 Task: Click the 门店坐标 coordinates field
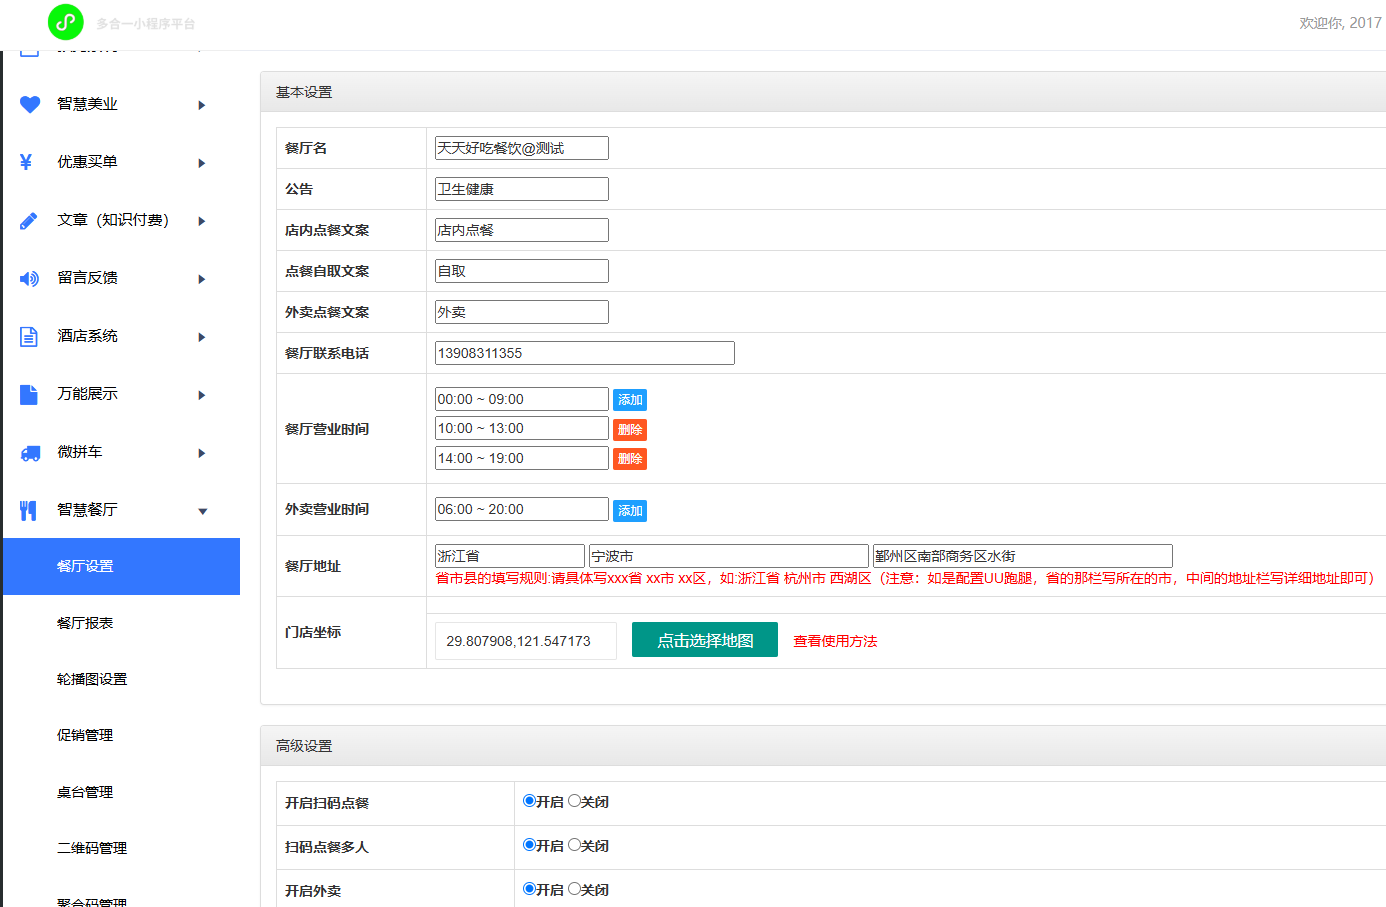pos(526,641)
